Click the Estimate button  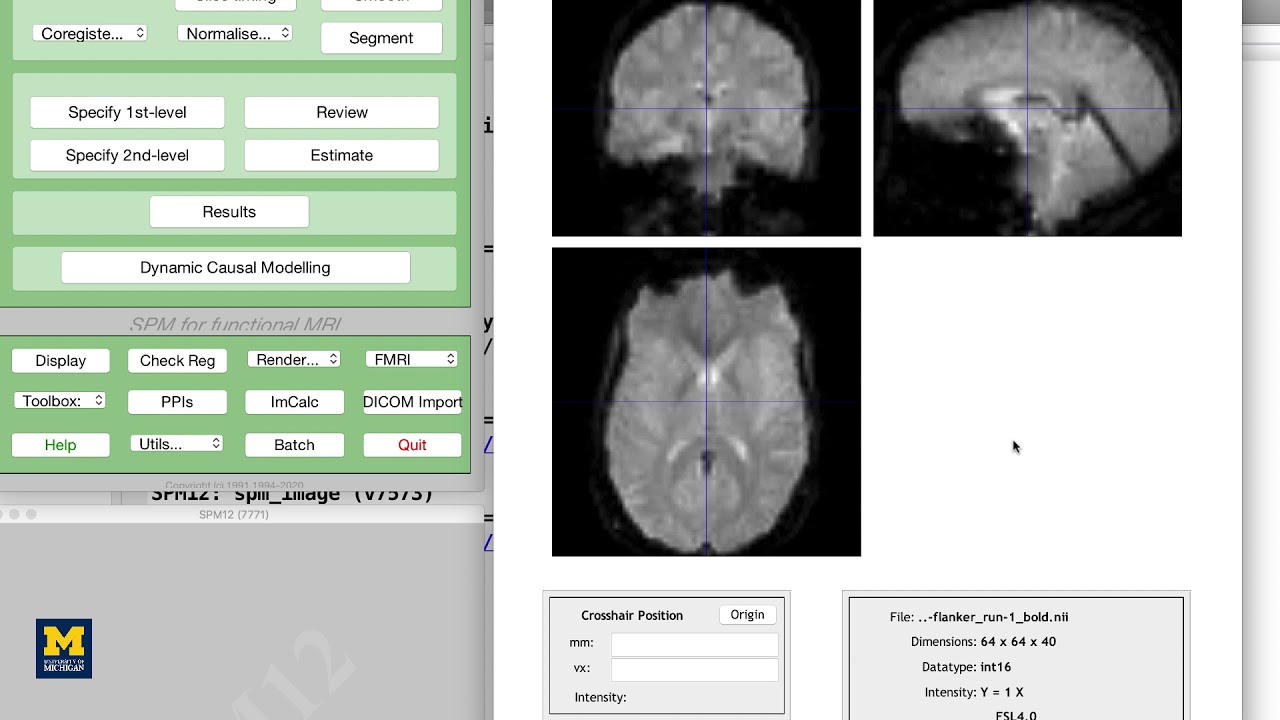[x=342, y=155]
